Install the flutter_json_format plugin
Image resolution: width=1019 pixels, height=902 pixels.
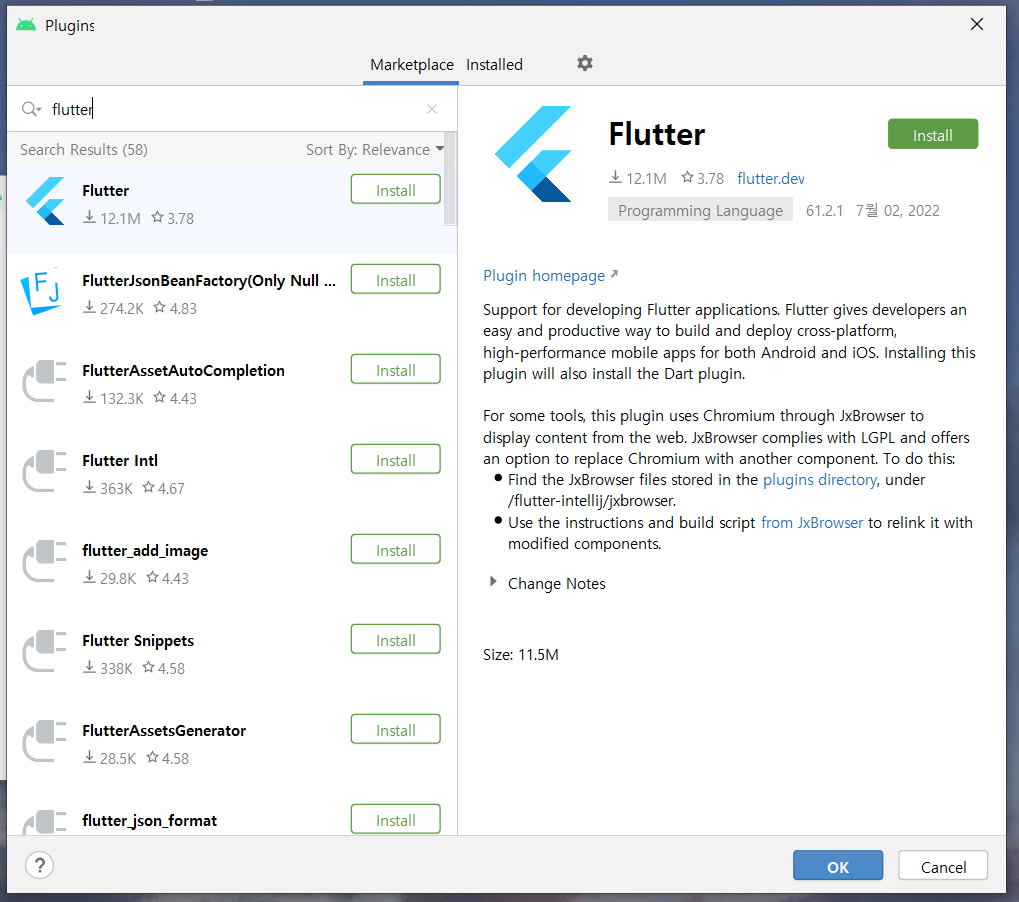pos(396,819)
